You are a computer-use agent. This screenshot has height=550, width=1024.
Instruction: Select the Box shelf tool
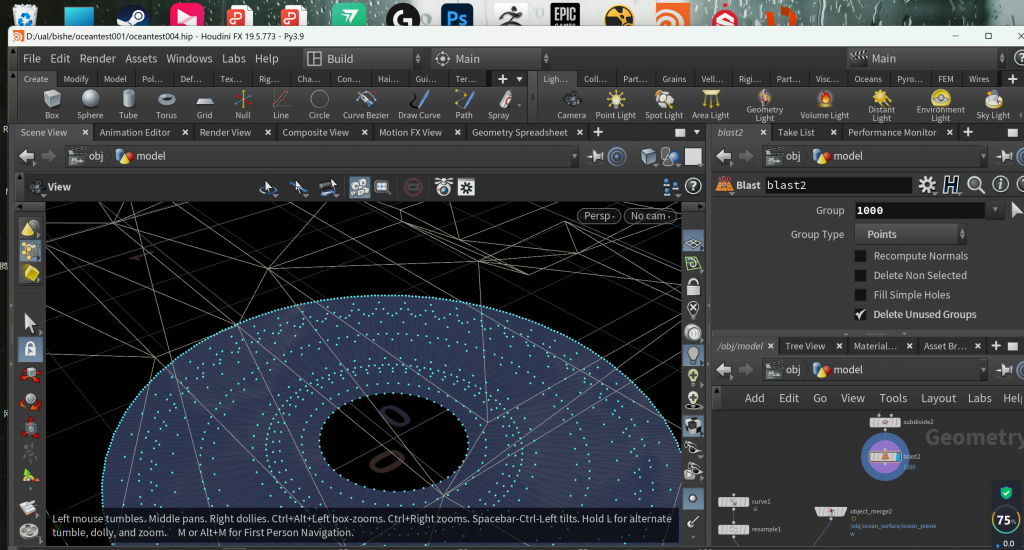pos(52,105)
